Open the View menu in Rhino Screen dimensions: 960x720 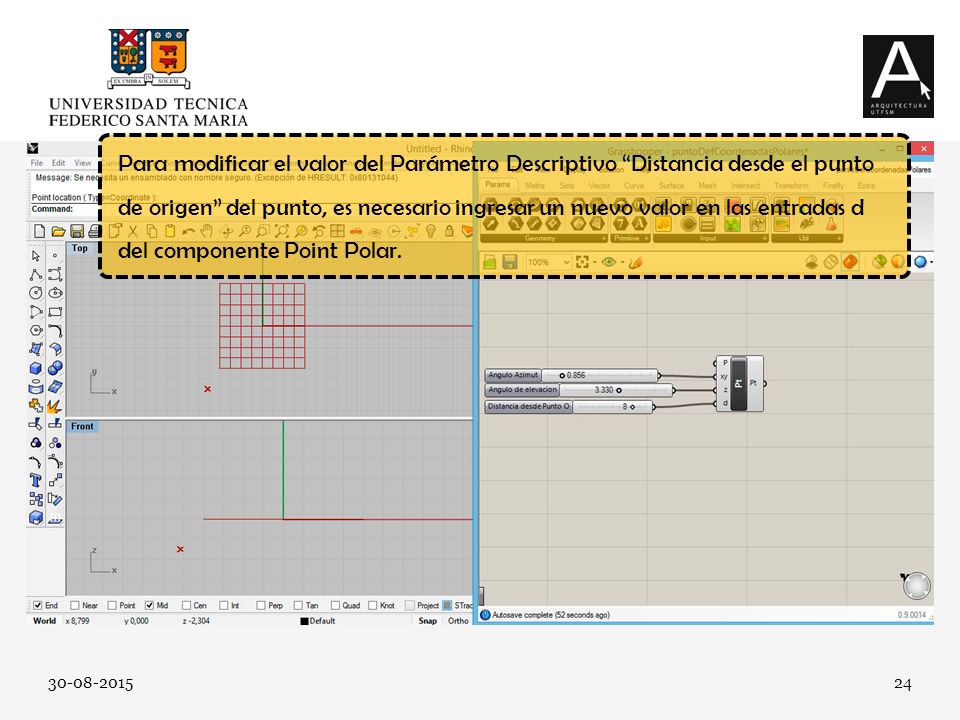[x=83, y=163]
